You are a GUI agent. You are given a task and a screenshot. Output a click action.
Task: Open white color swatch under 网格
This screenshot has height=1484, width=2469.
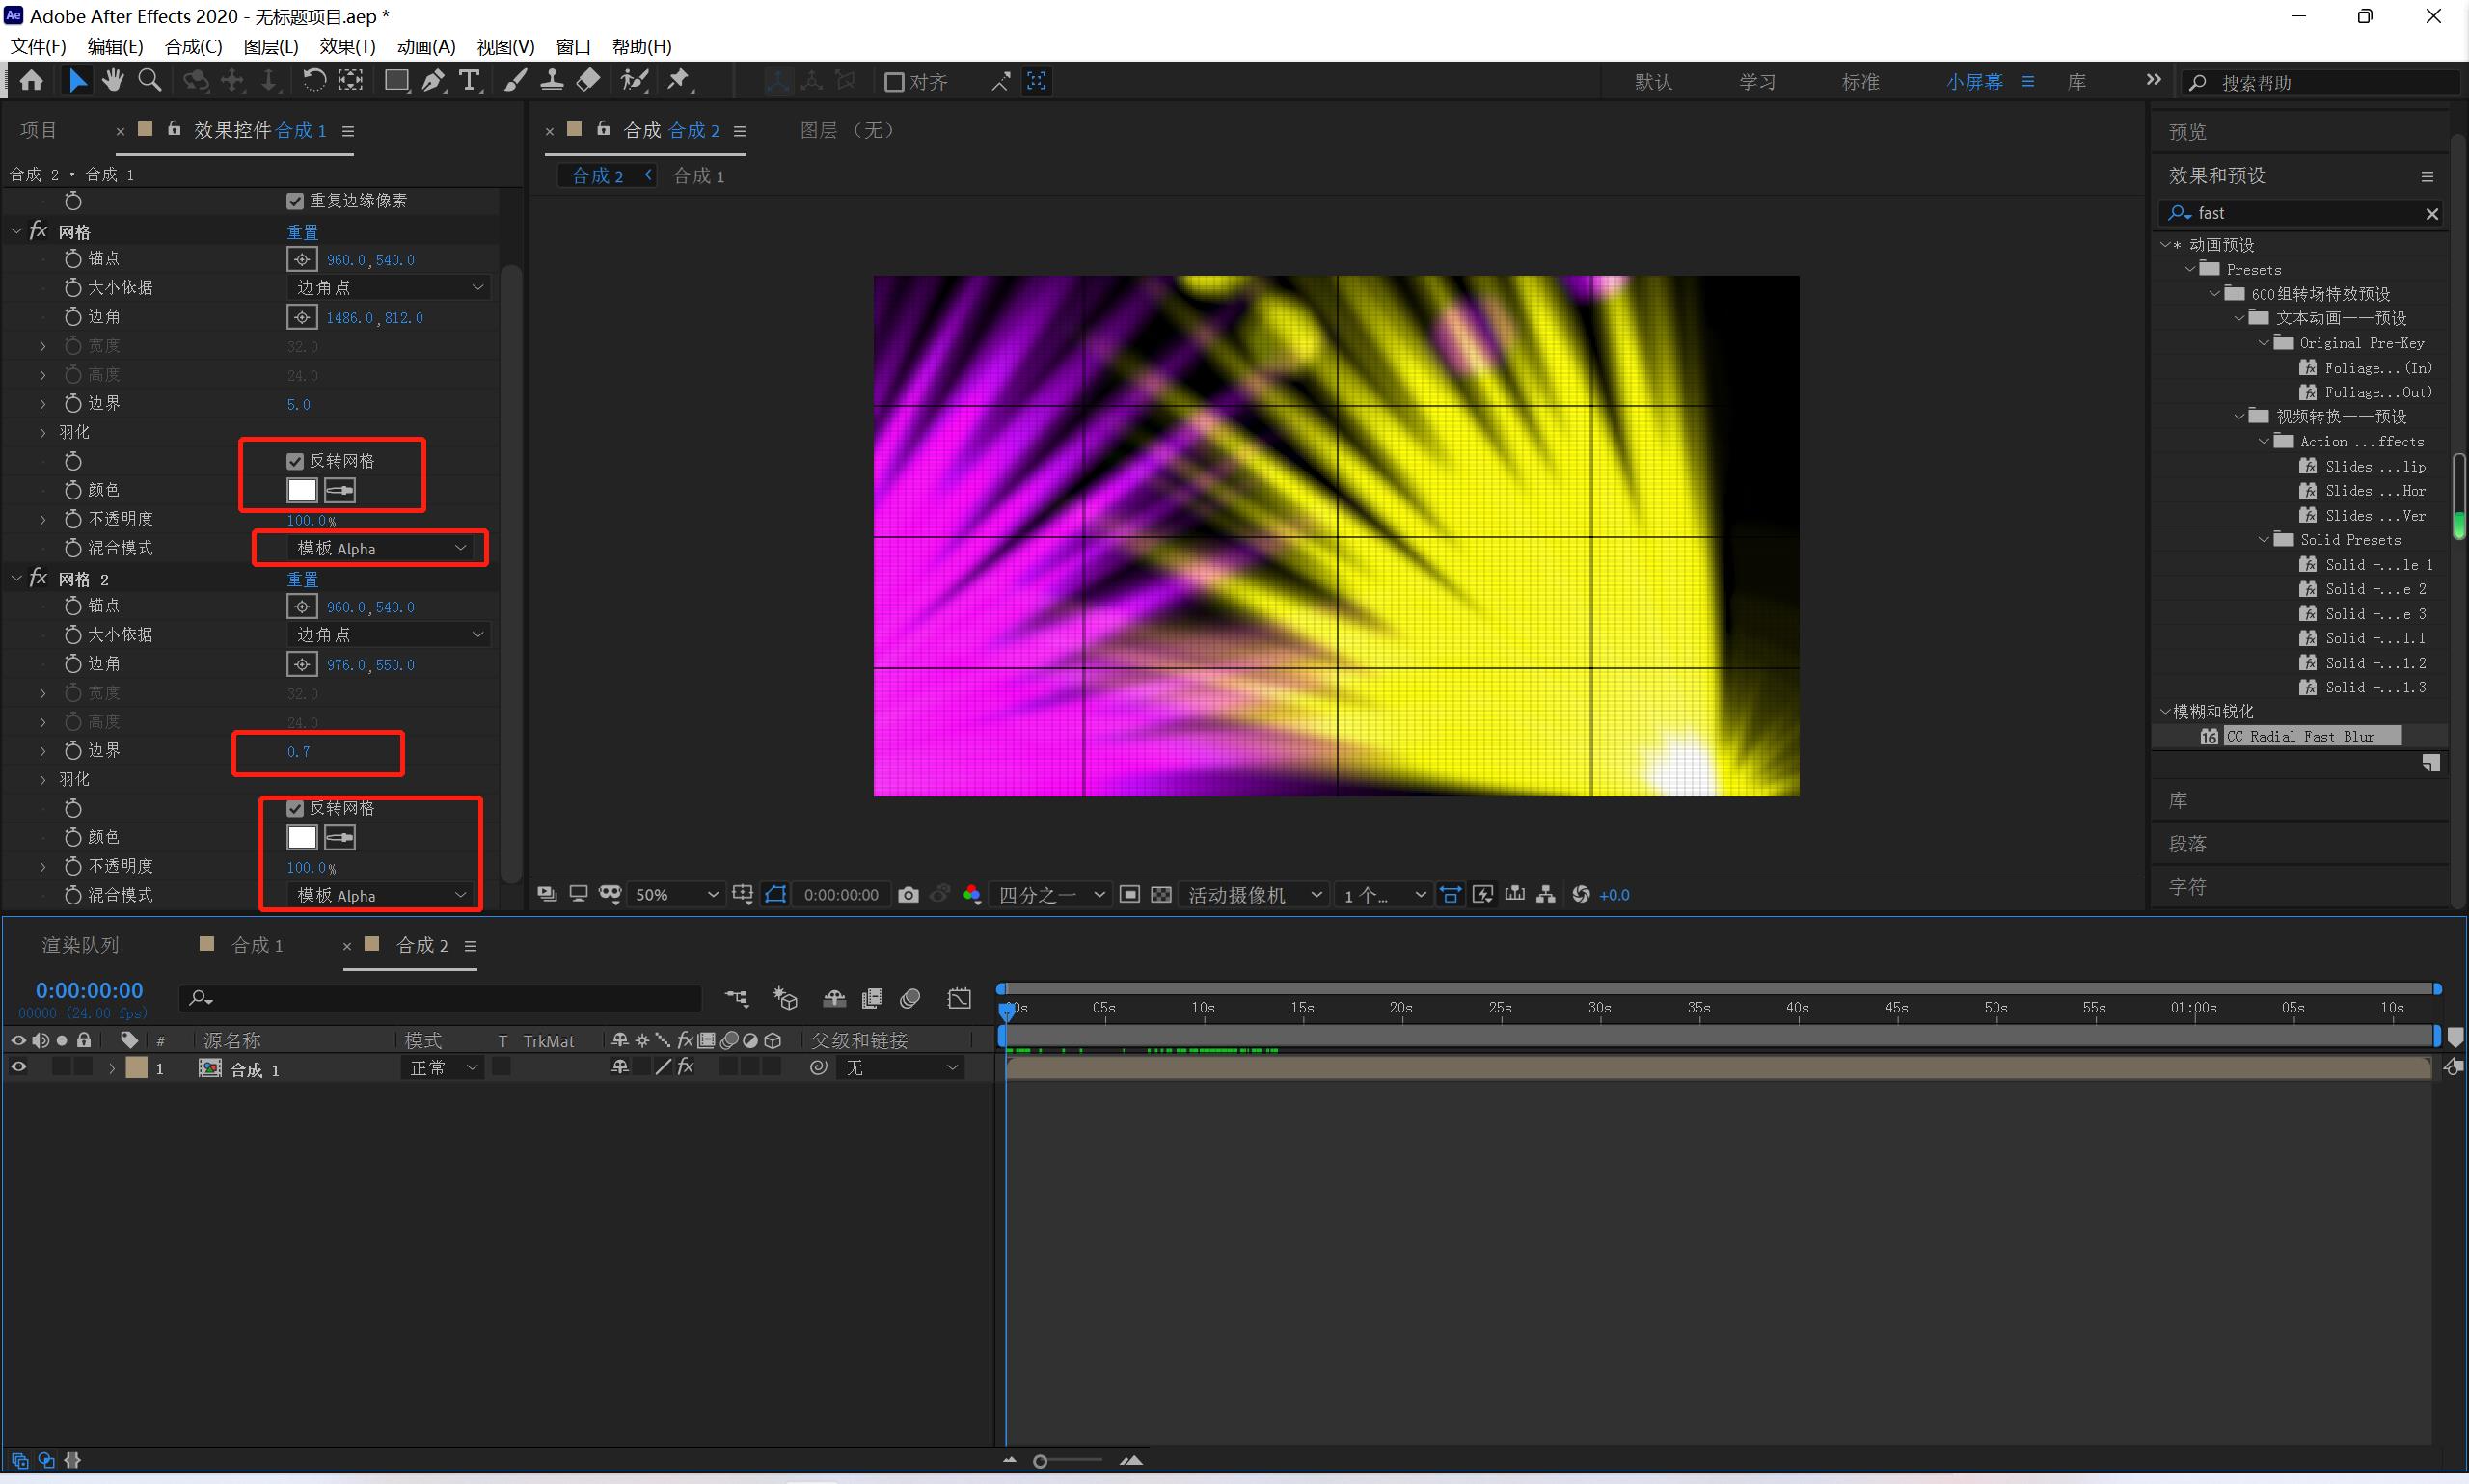302,491
